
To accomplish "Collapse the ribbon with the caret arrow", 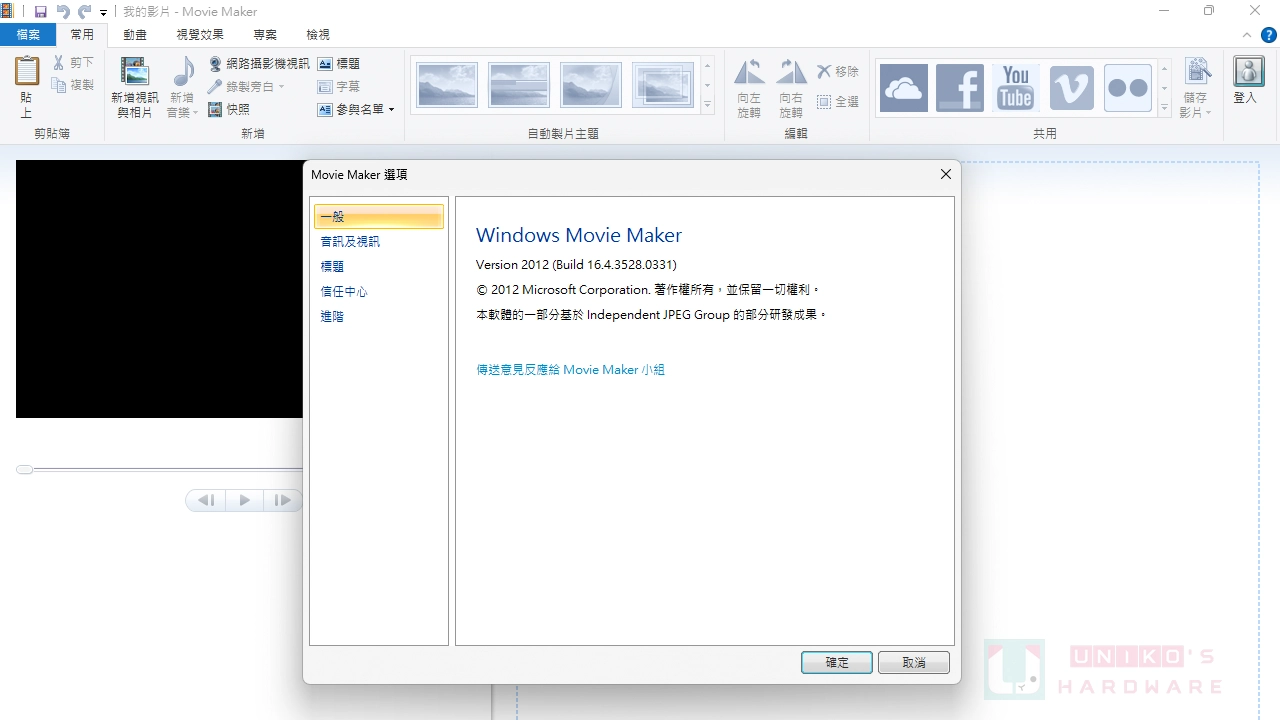I will tap(1247, 35).
